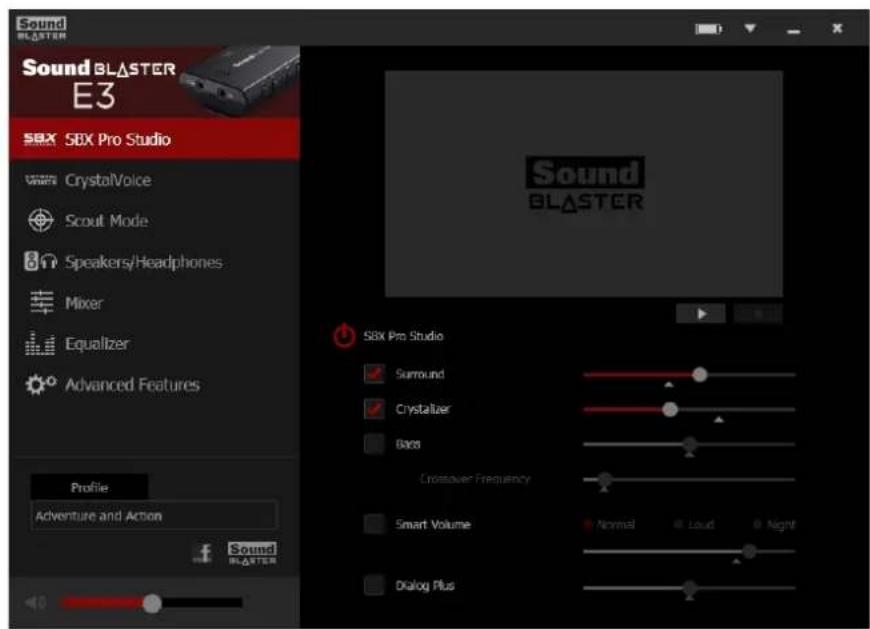Click the Scout Mode crosshair icon

pos(41,221)
